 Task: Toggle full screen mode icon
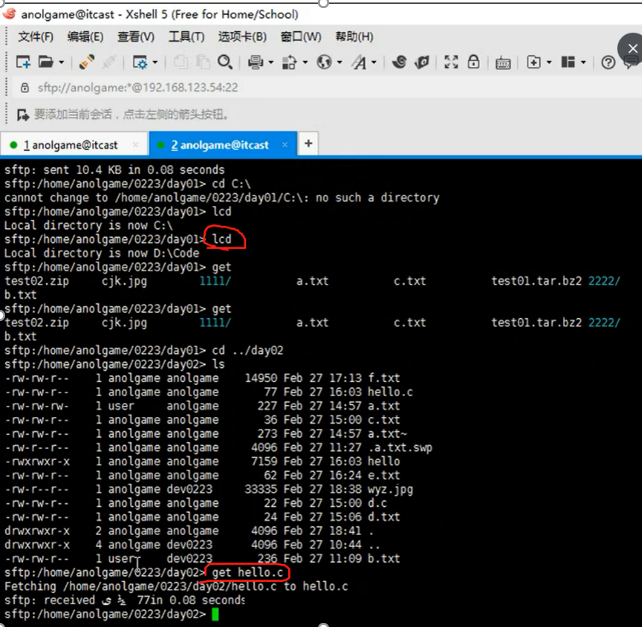click(451, 62)
